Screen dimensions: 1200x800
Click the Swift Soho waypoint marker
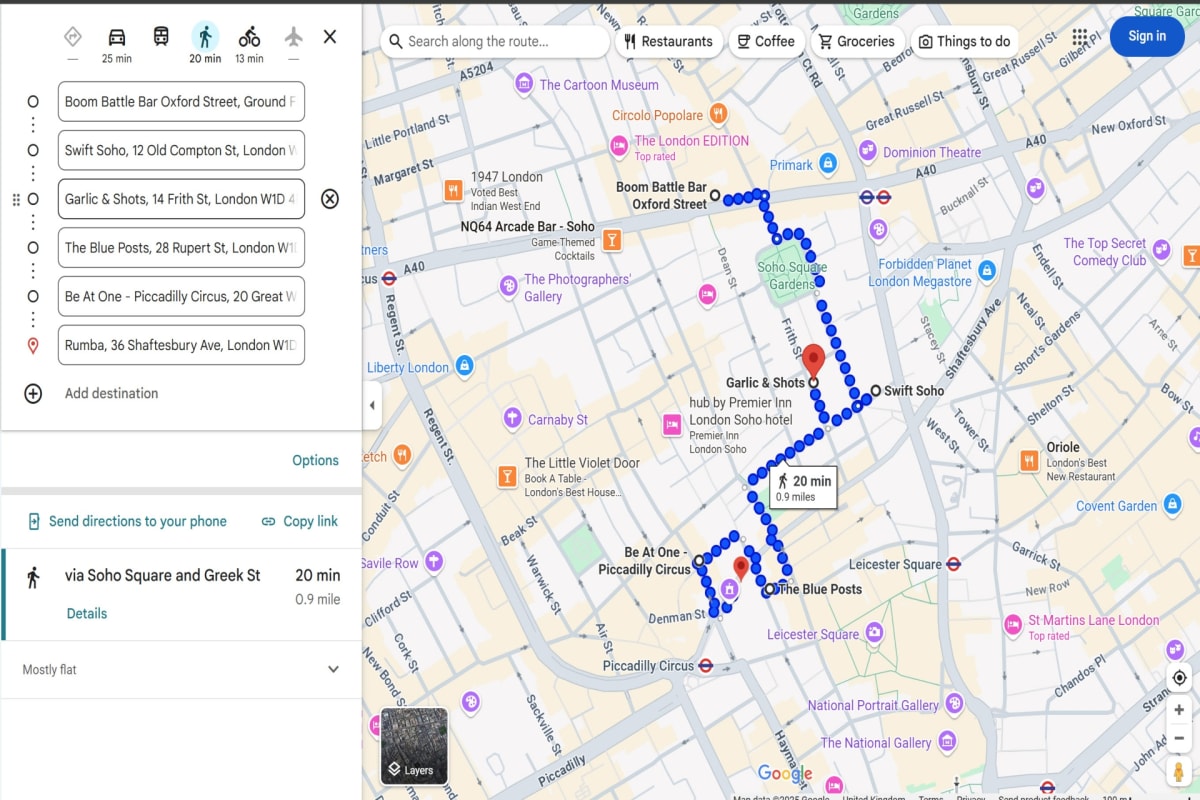[x=876, y=390]
